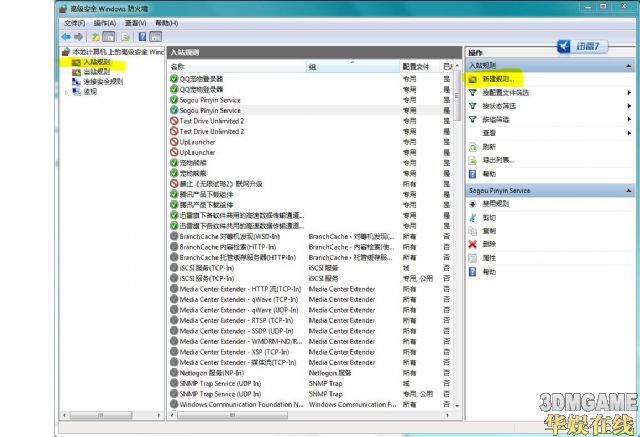Click the export list toolbar icon
The width and height of the screenshot is (640, 437).
[125, 37]
